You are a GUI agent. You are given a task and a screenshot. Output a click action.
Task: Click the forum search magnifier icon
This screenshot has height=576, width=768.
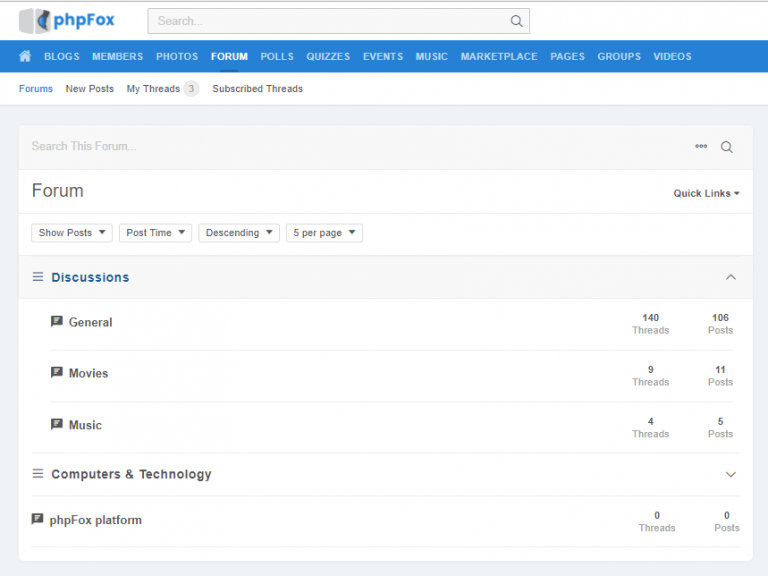(727, 147)
